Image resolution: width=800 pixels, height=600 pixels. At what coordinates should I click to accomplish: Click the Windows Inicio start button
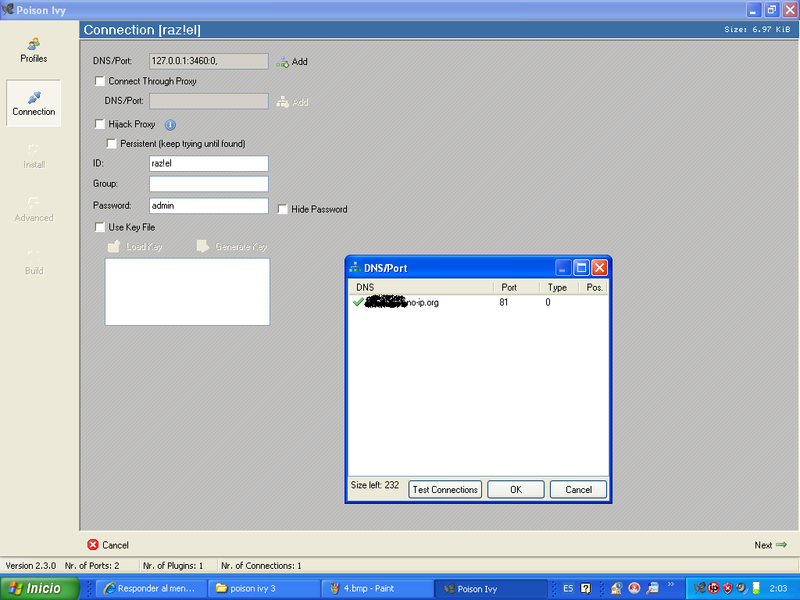(40, 588)
